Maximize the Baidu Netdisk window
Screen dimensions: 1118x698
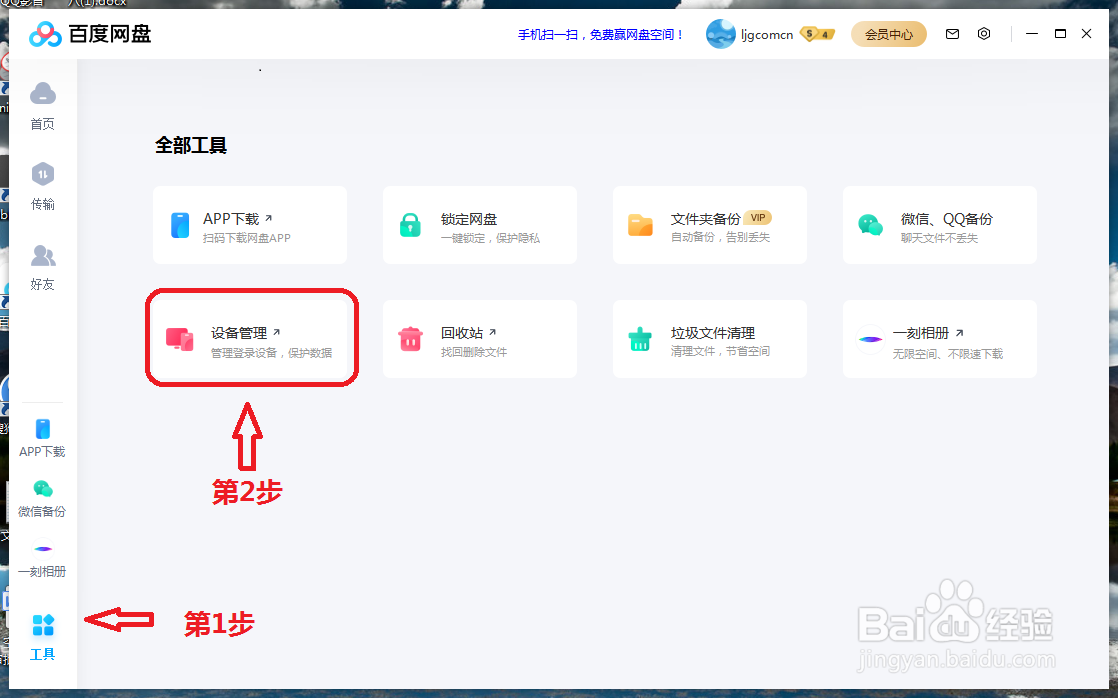pos(1060,34)
